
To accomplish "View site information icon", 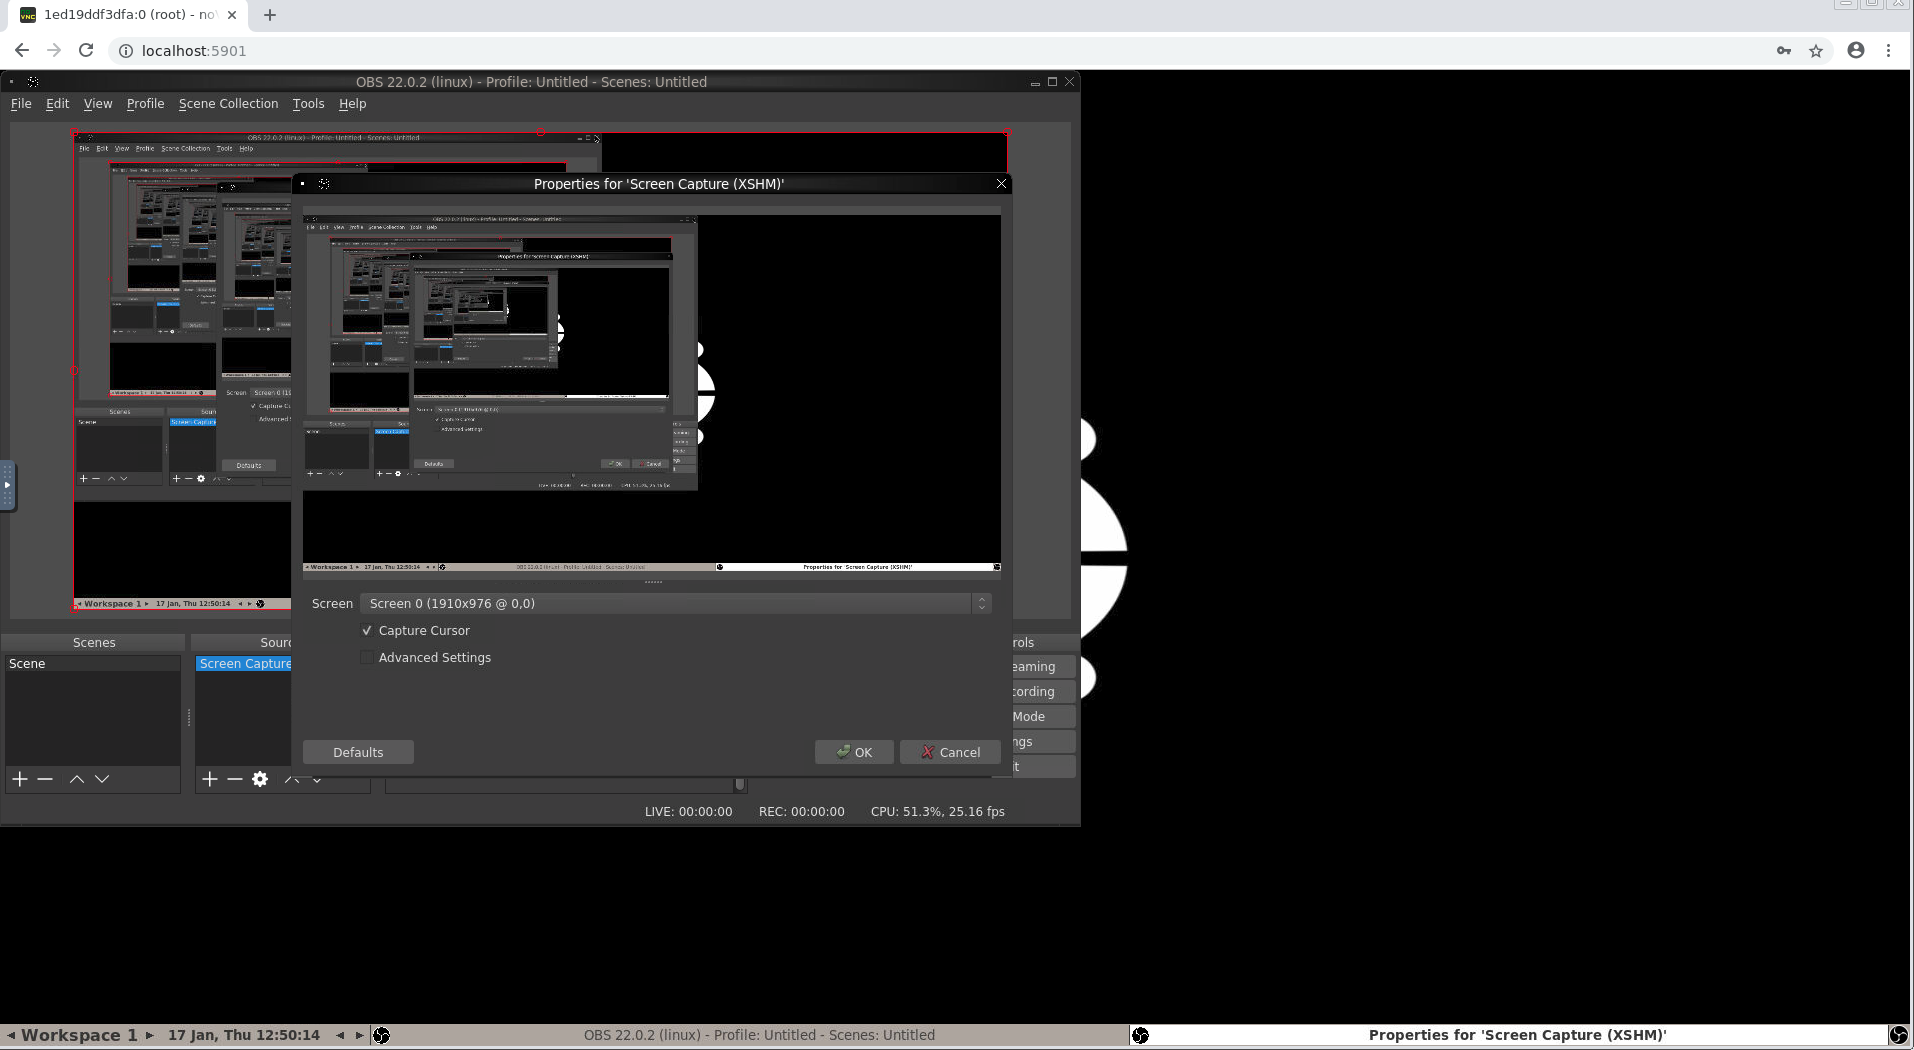I will (126, 51).
